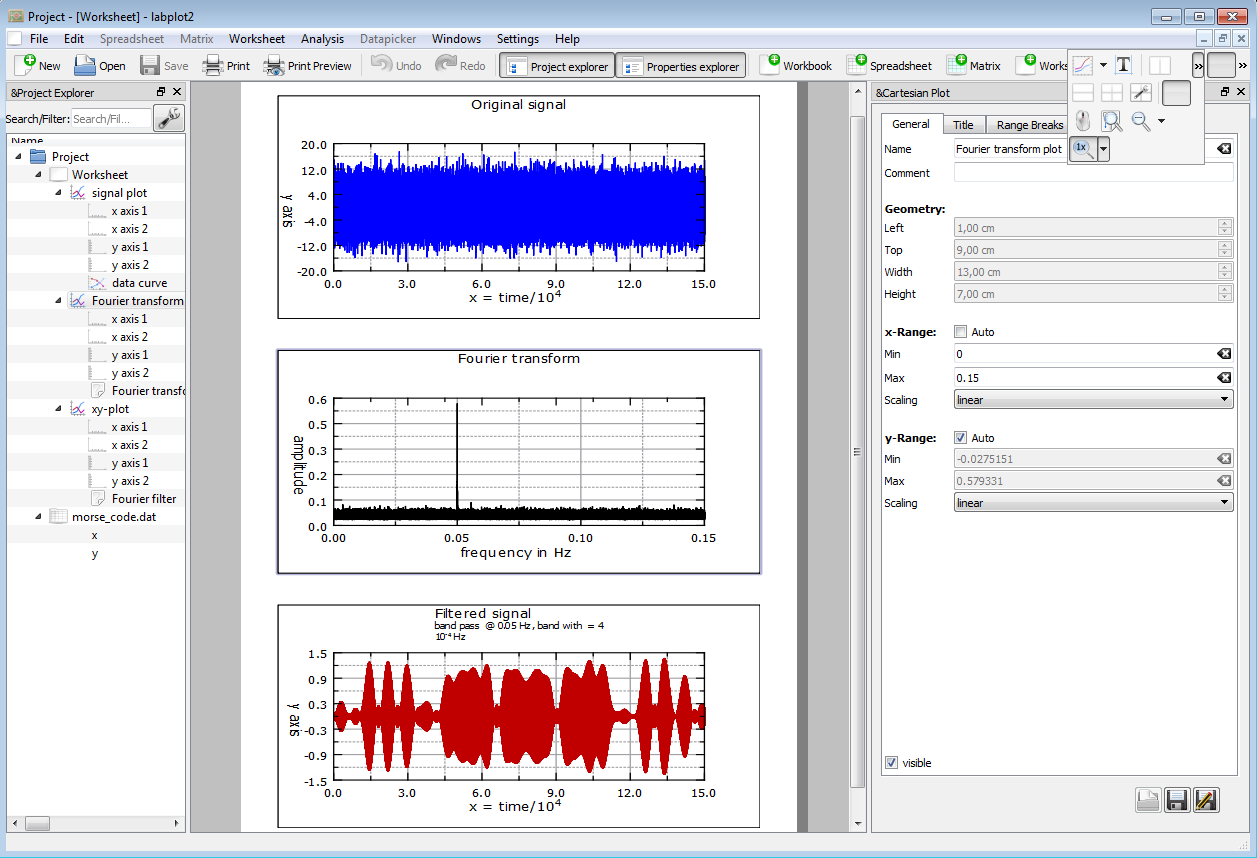Create a new Spreadsheet from the toolbar
1257x858 pixels.
(889, 64)
